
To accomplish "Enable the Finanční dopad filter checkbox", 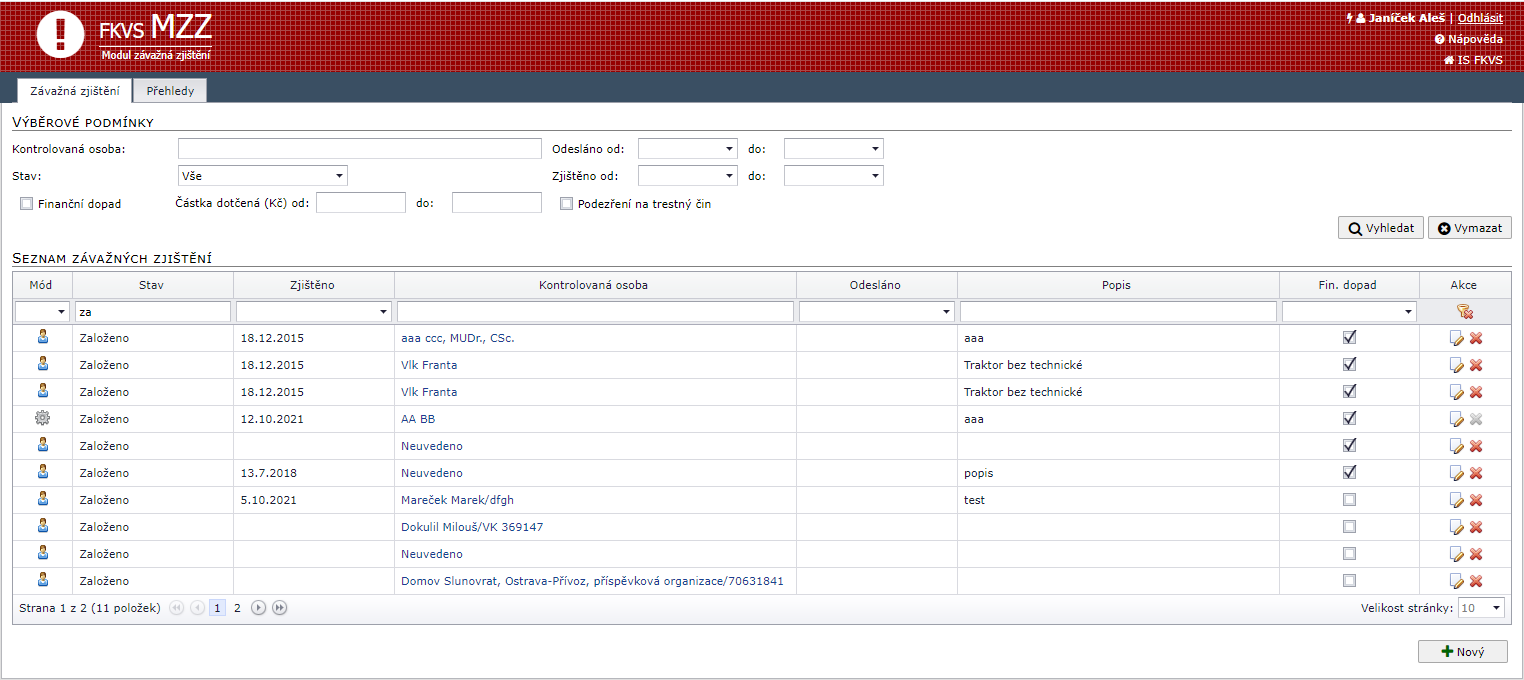I will click(26, 204).
